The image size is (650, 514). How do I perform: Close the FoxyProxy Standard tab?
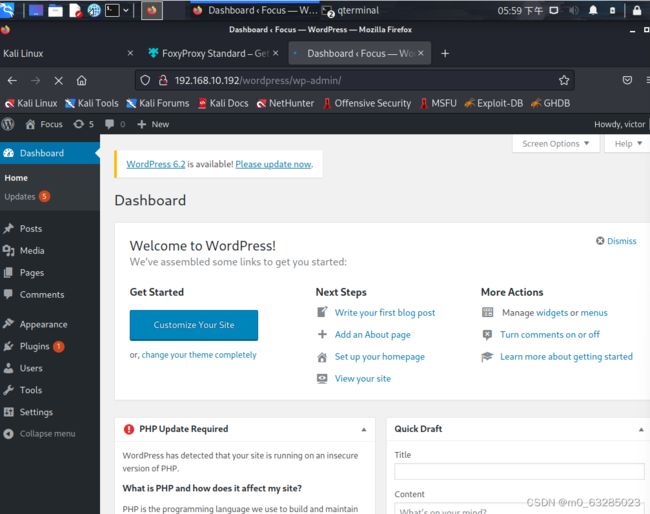point(275,53)
